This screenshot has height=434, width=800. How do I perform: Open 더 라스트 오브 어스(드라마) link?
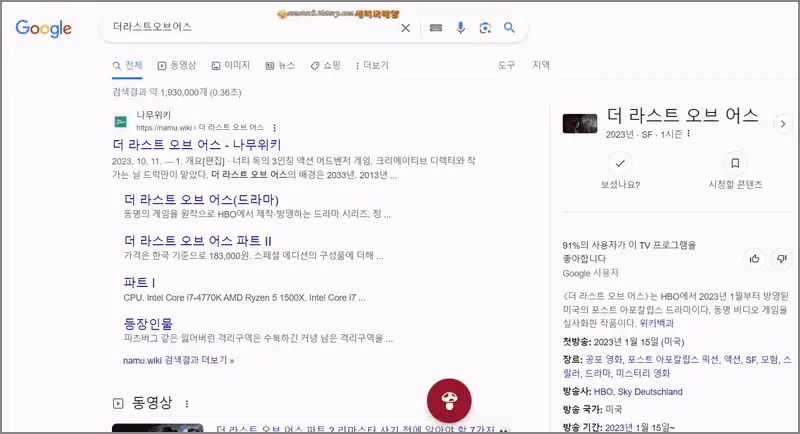[201, 199]
